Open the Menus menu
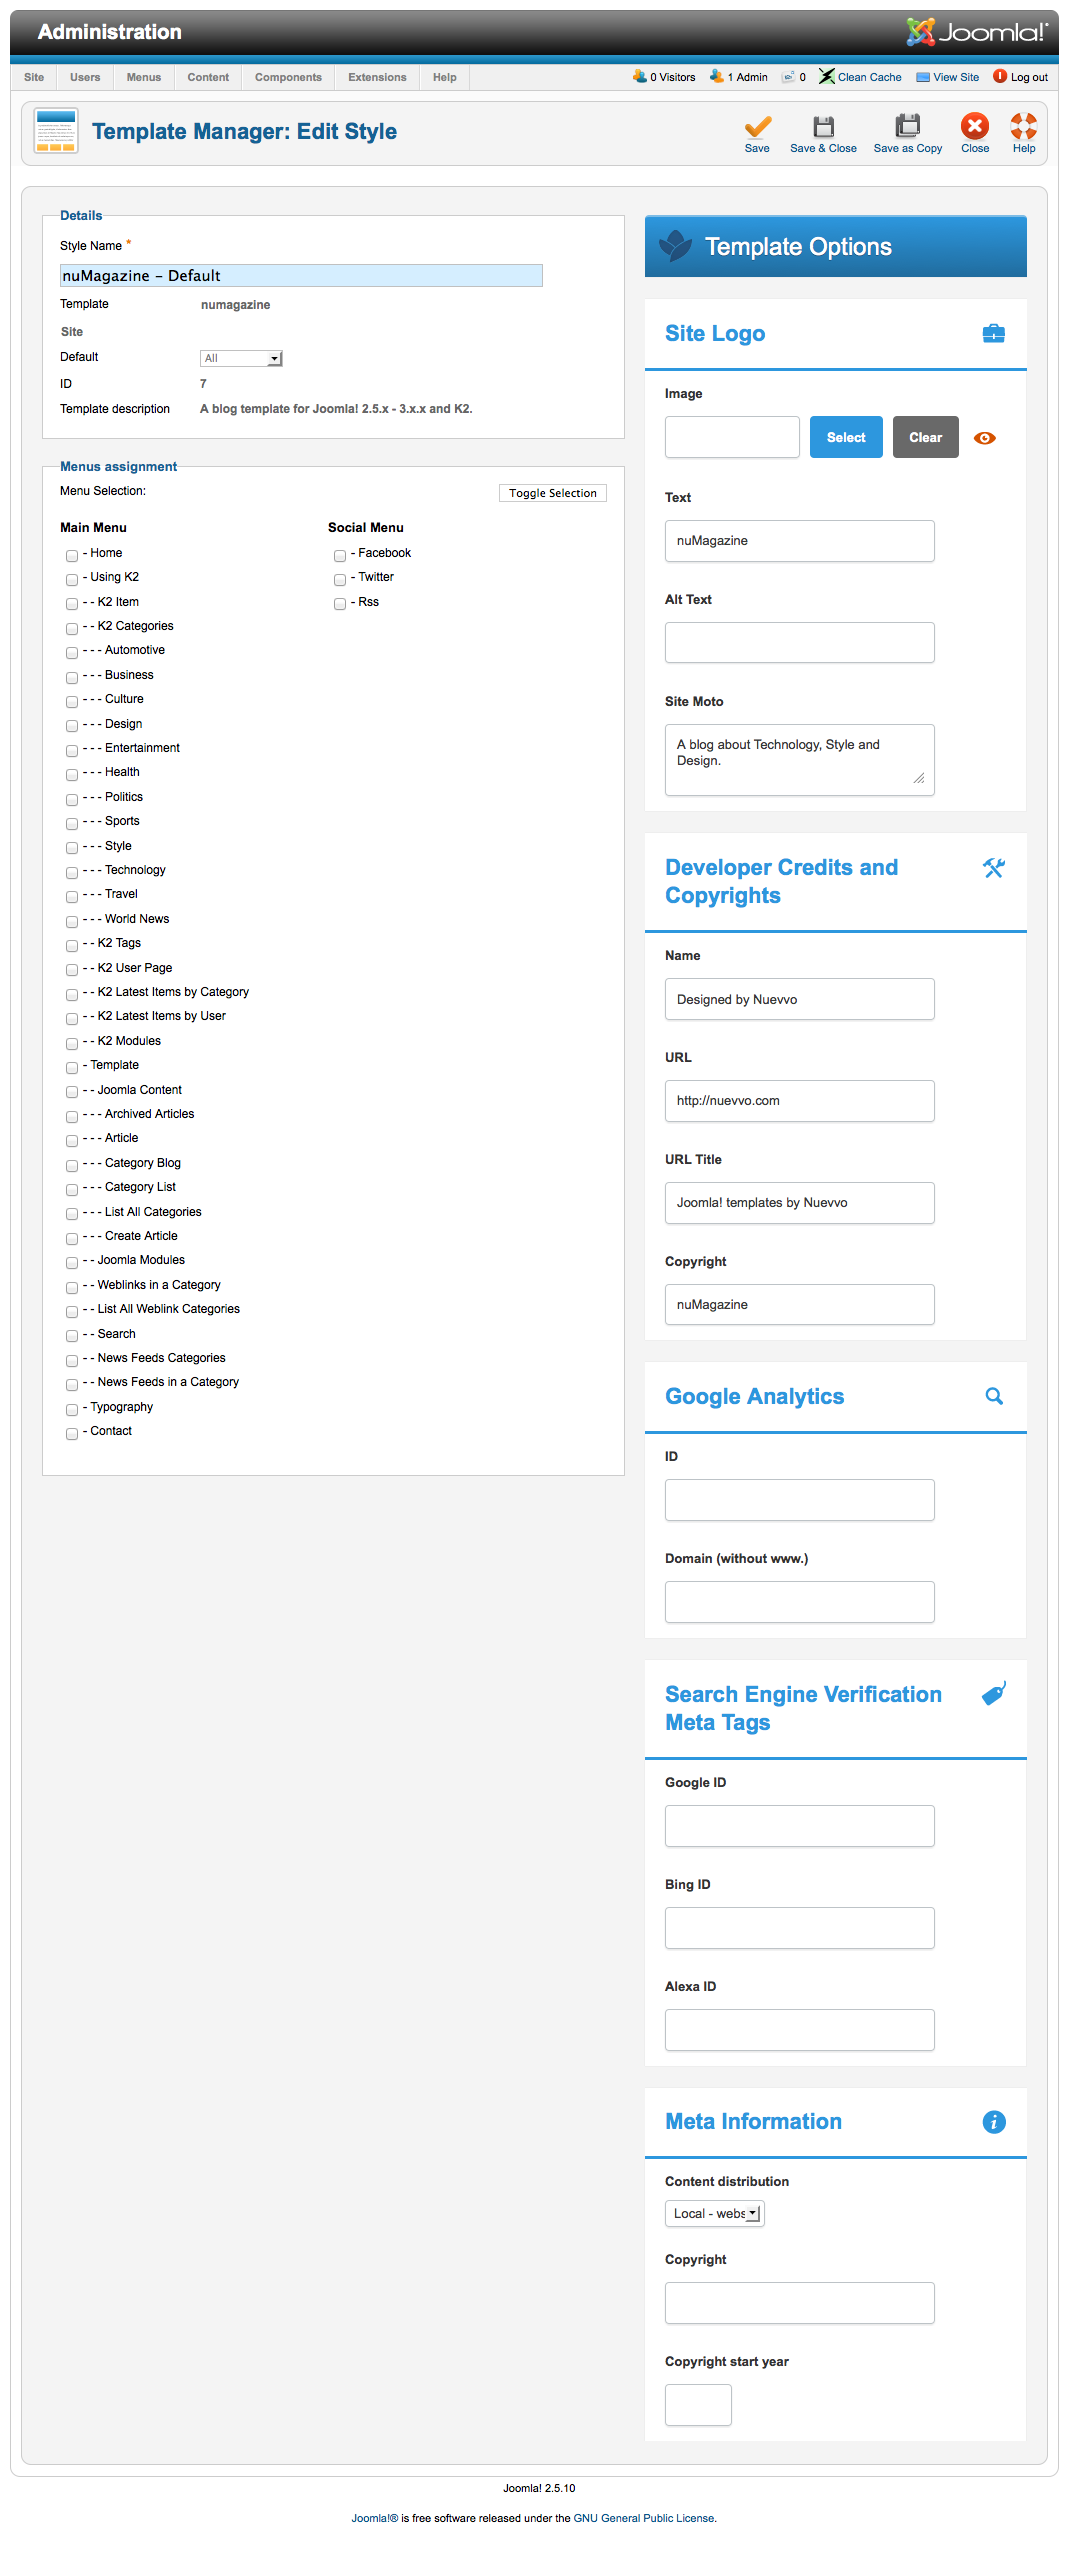The image size is (1069, 2549). coord(144,77)
